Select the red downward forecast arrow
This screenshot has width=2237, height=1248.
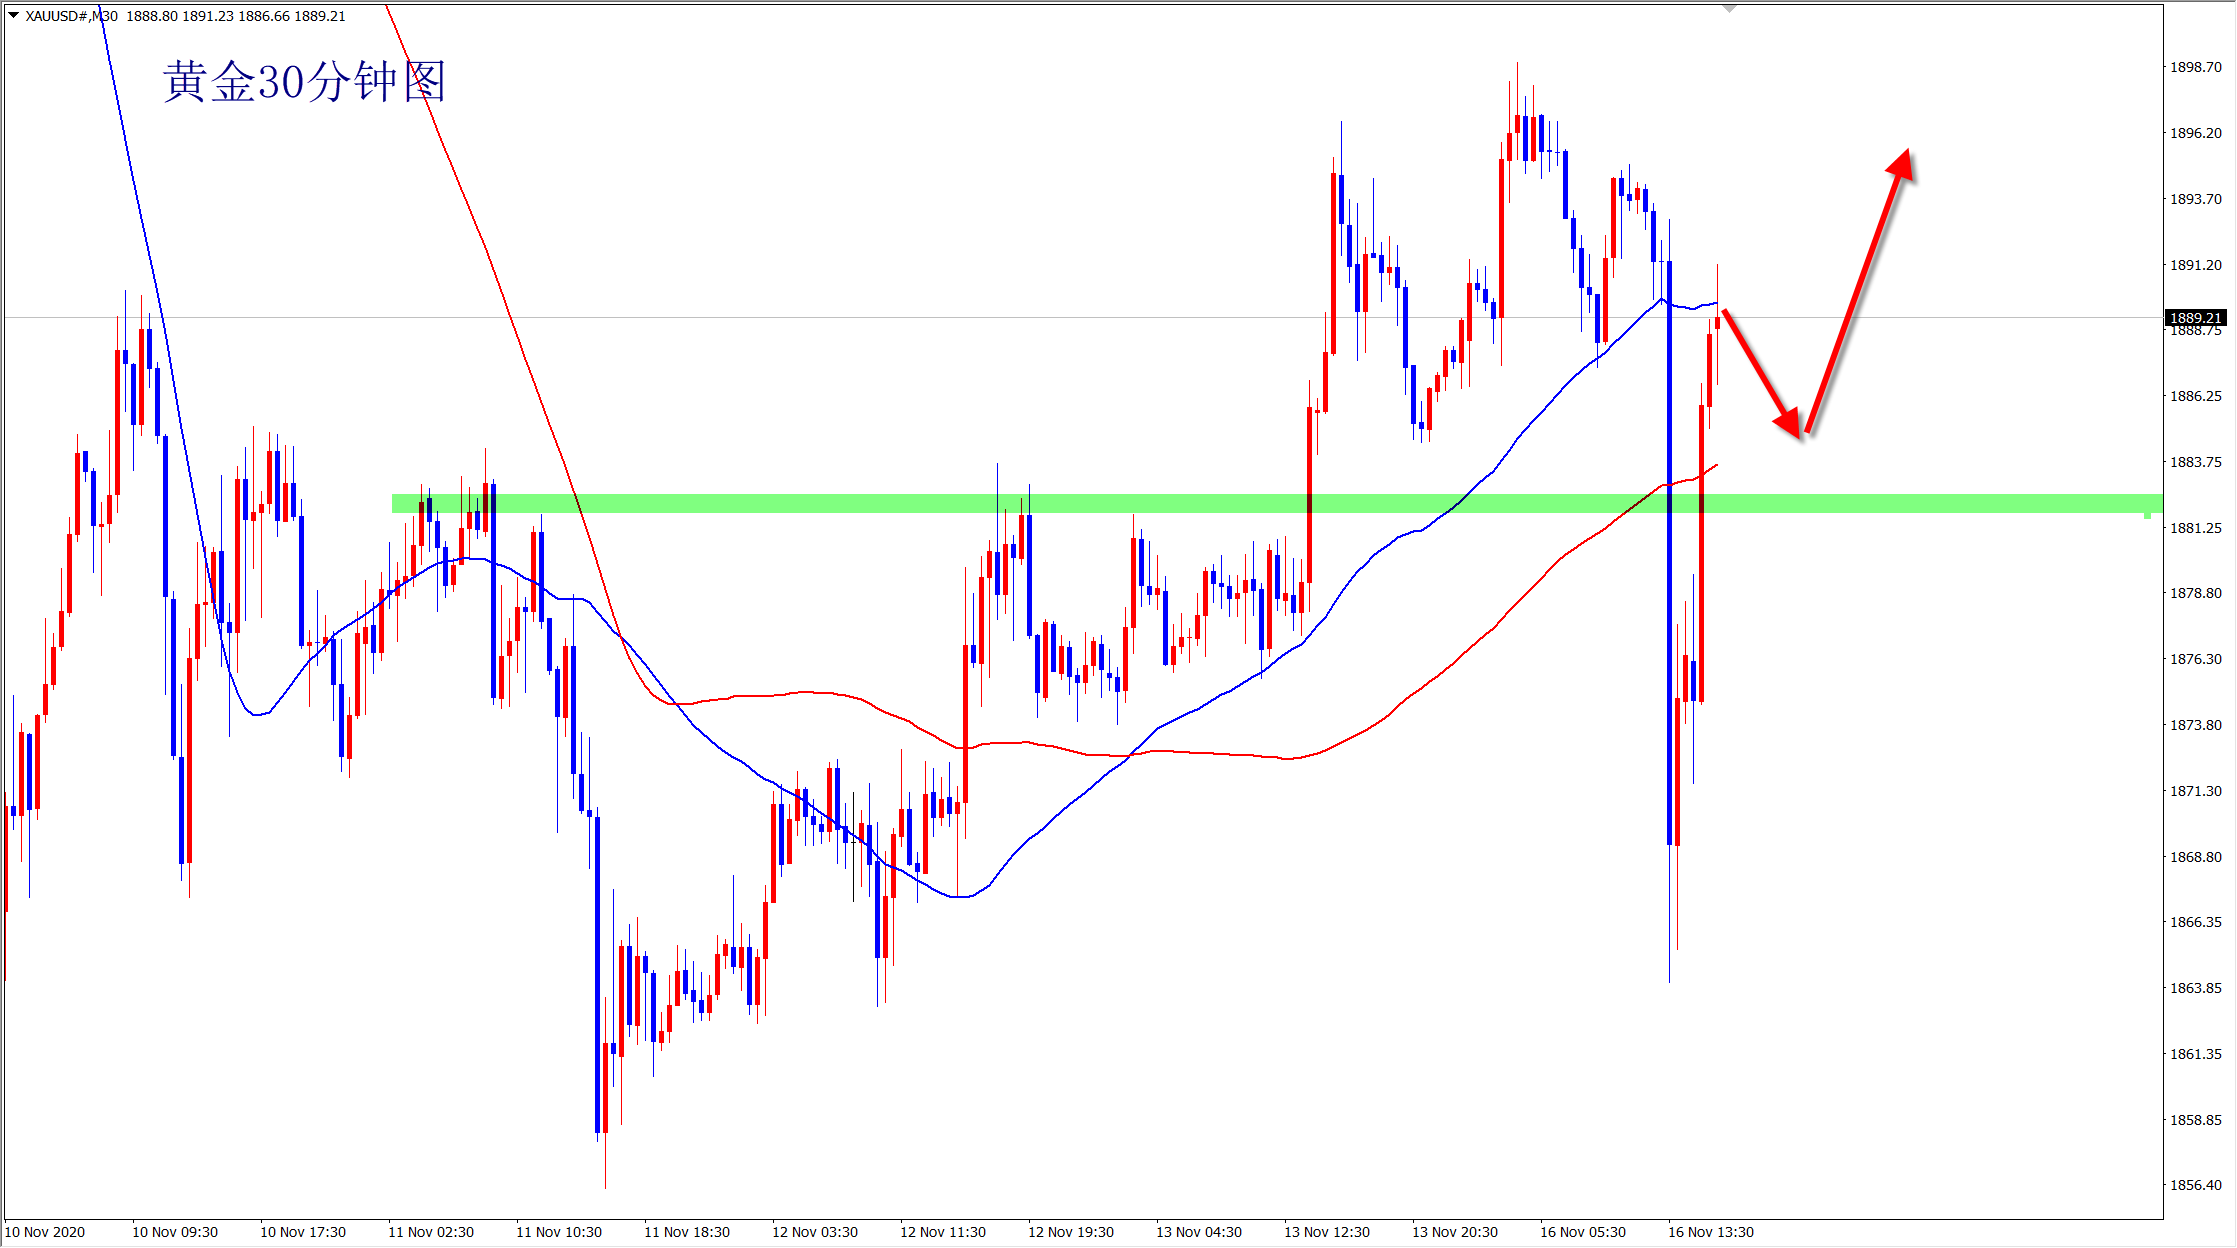tap(1761, 372)
